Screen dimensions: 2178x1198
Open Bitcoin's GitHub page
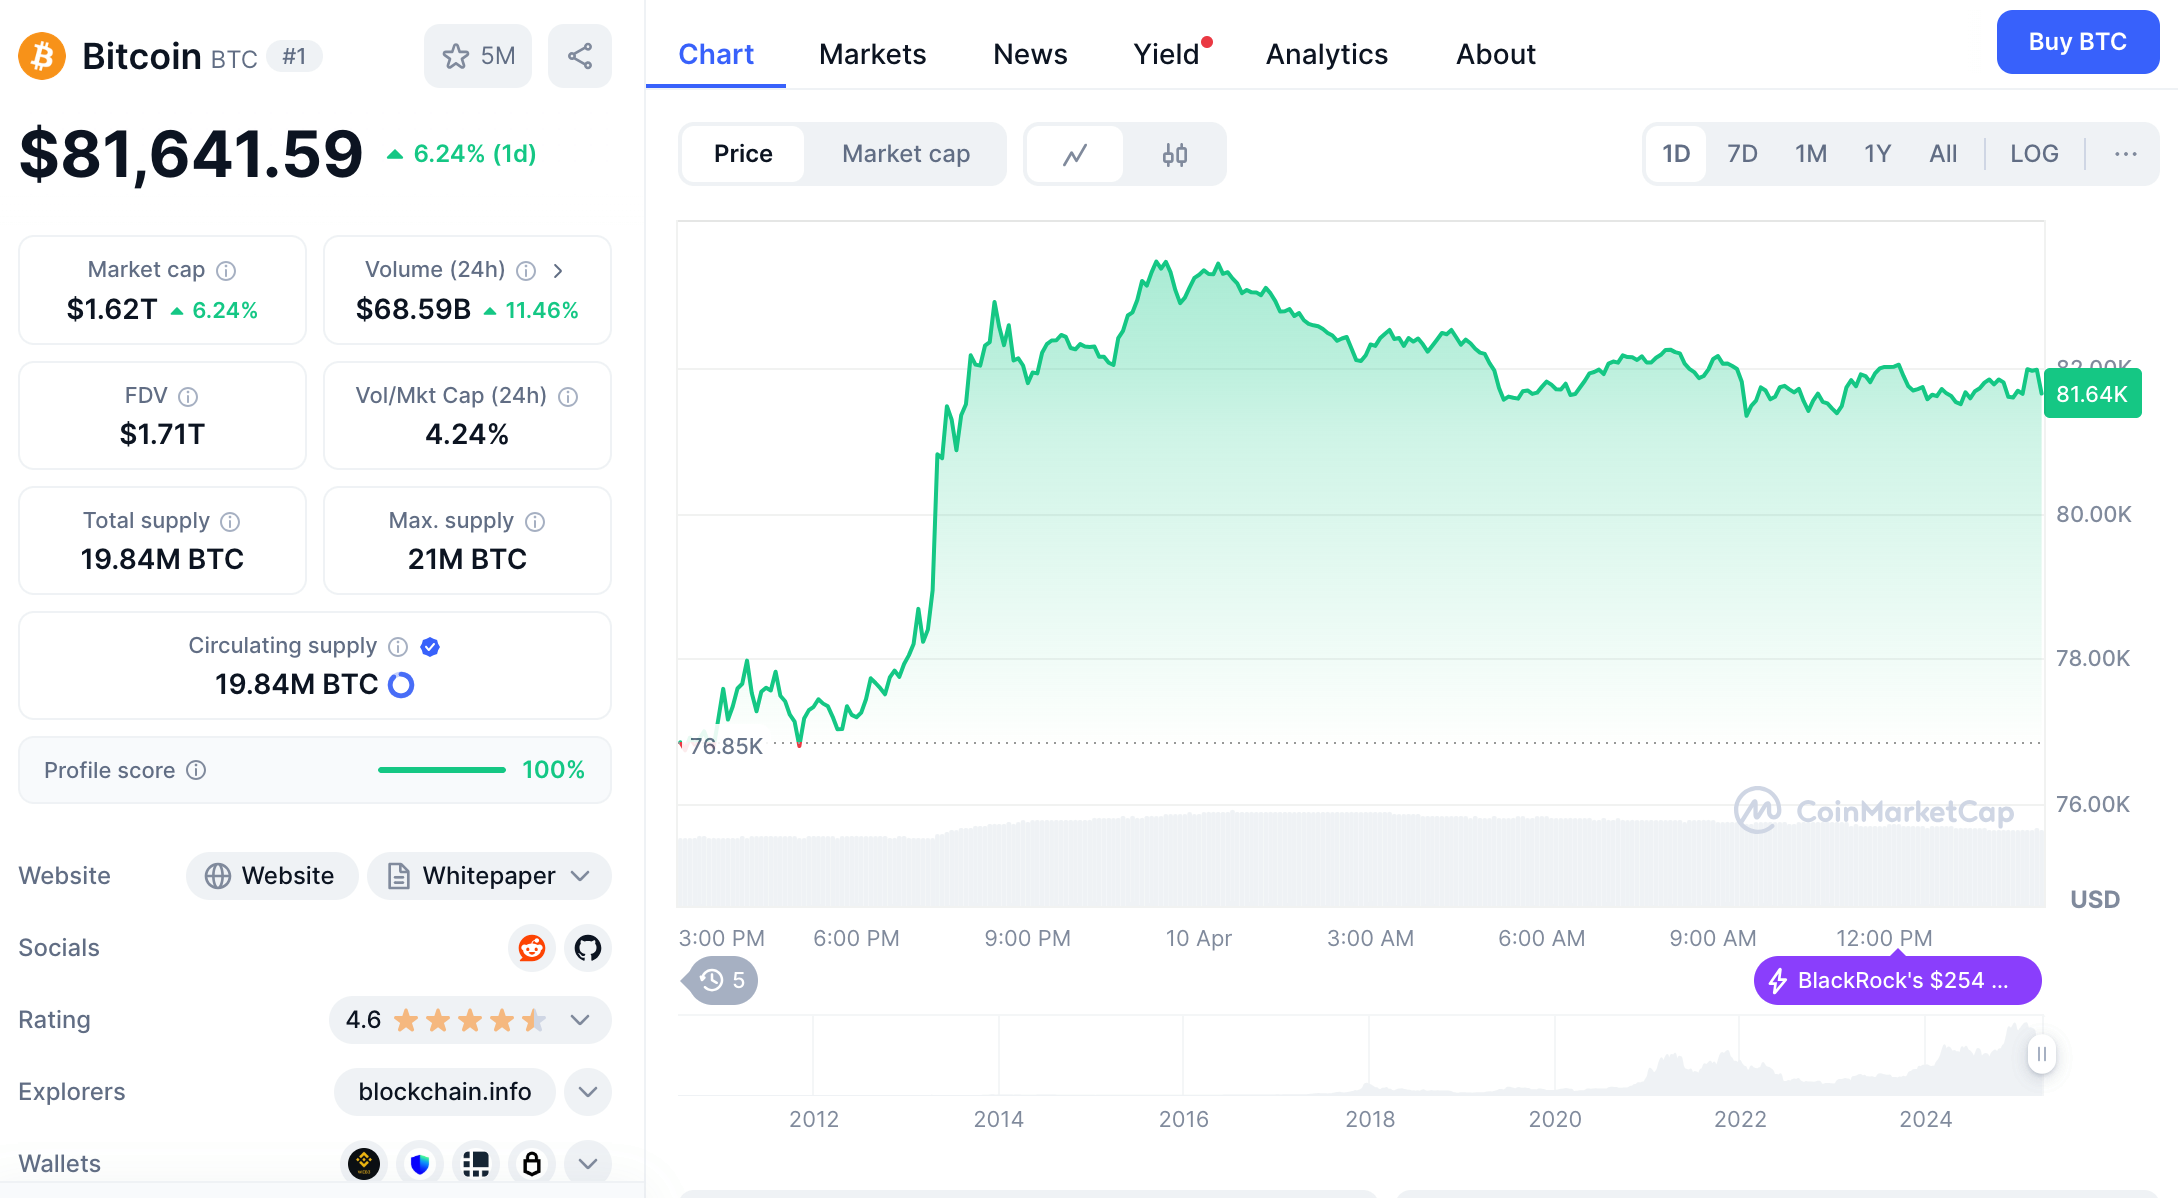[587, 948]
